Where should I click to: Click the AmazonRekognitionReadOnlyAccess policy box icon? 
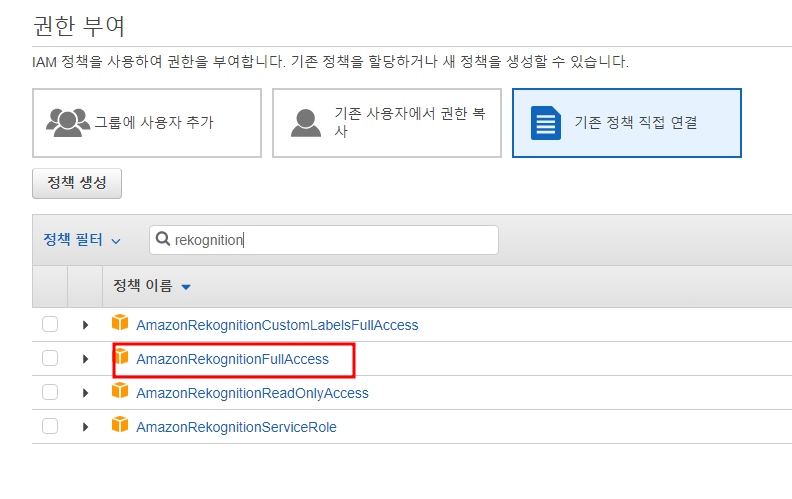[120, 390]
